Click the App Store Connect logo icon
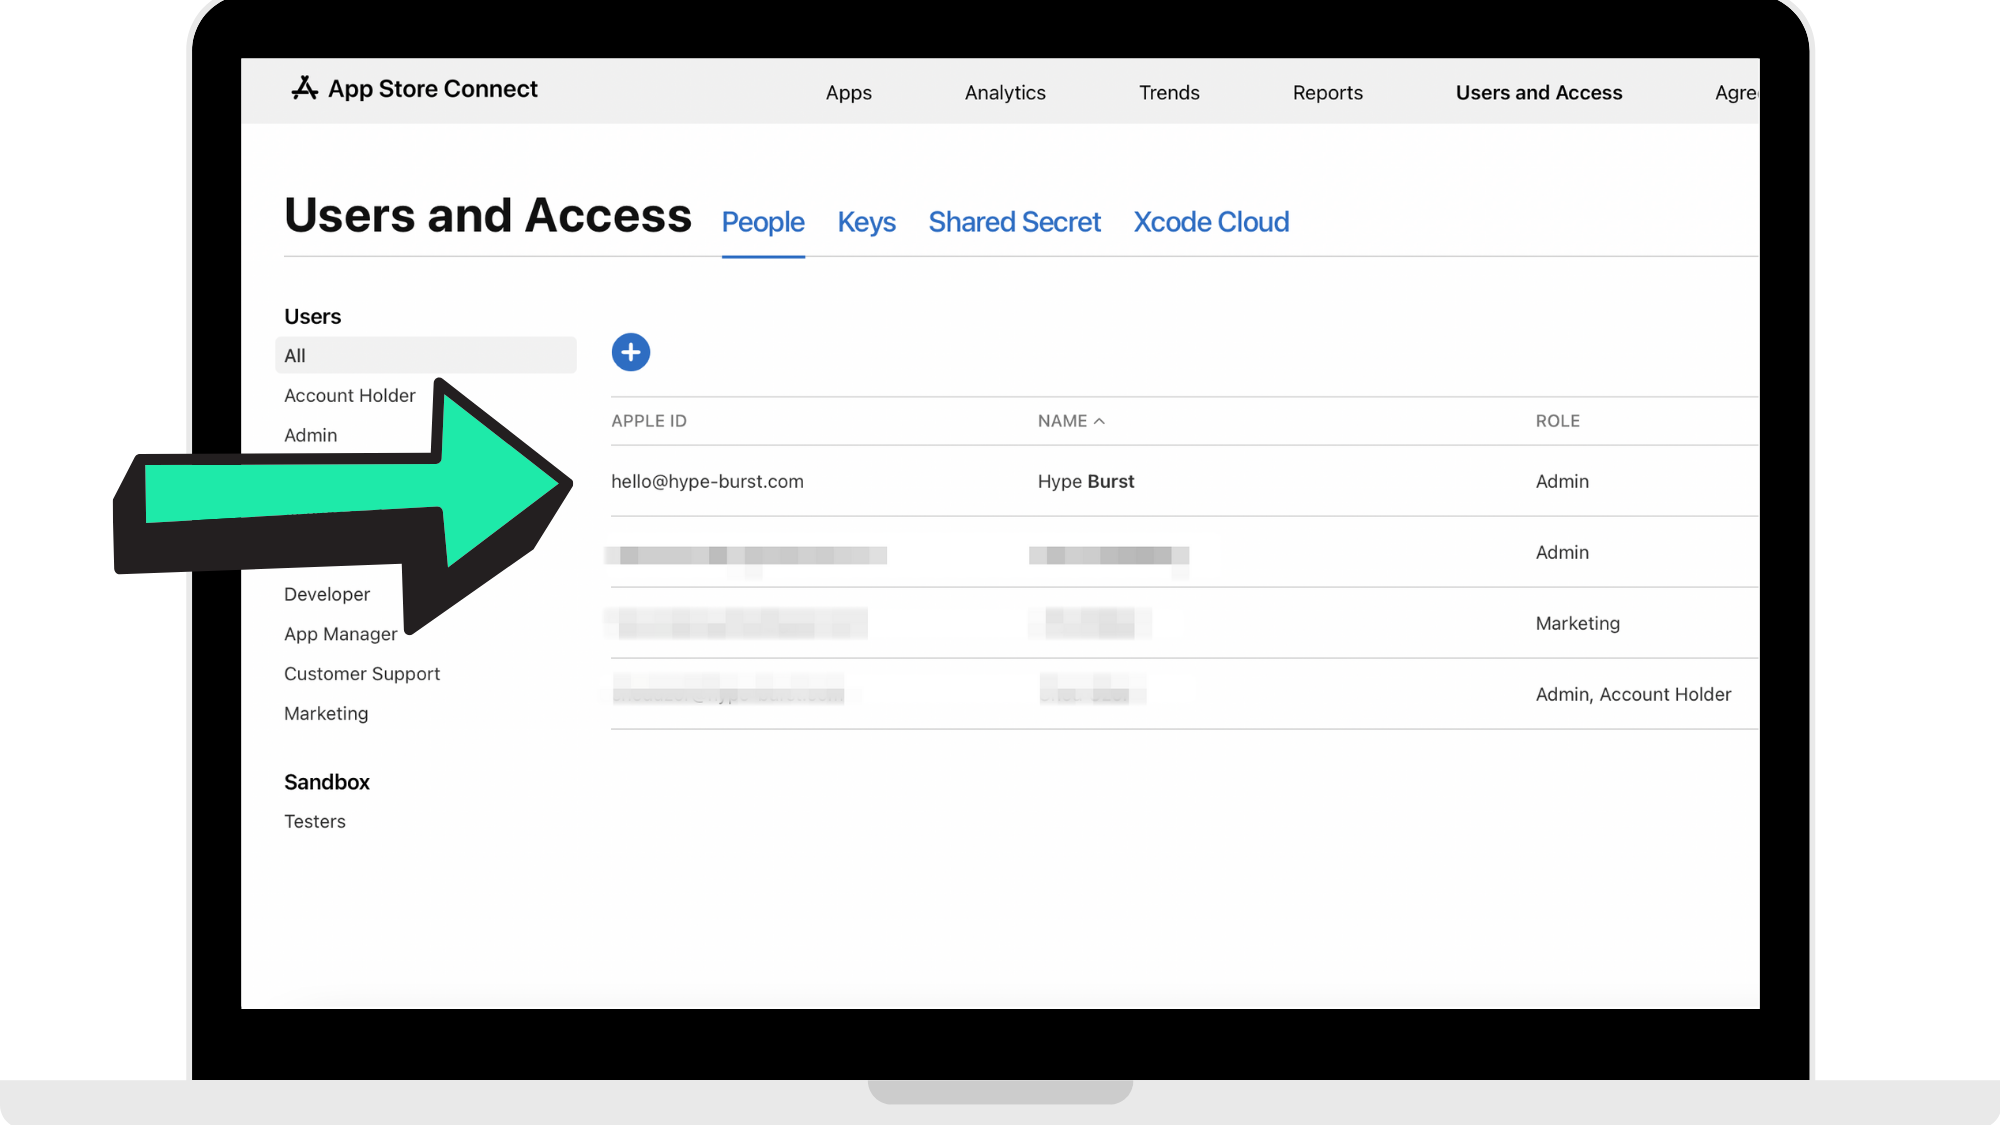 click(304, 88)
